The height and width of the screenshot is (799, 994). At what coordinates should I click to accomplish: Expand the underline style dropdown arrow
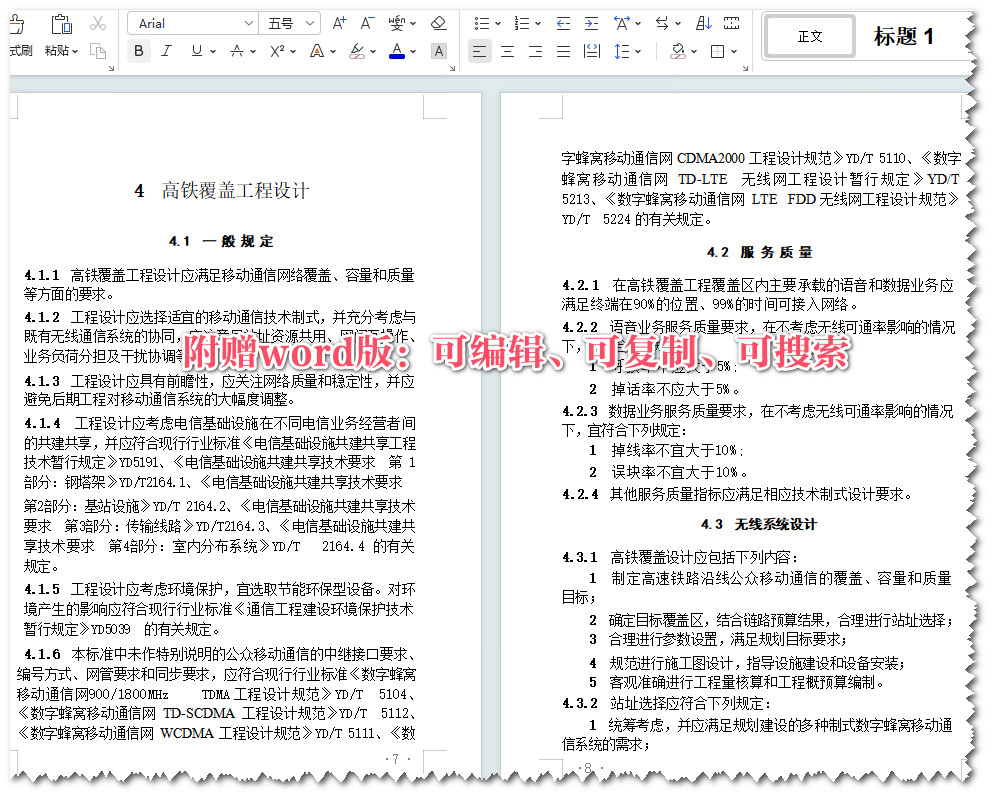(x=212, y=50)
